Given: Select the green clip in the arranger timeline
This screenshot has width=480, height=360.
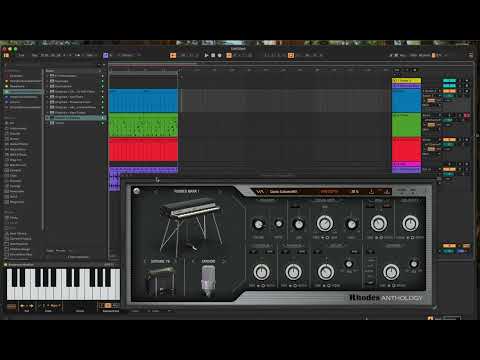Looking at the screenshot, I should [143, 125].
